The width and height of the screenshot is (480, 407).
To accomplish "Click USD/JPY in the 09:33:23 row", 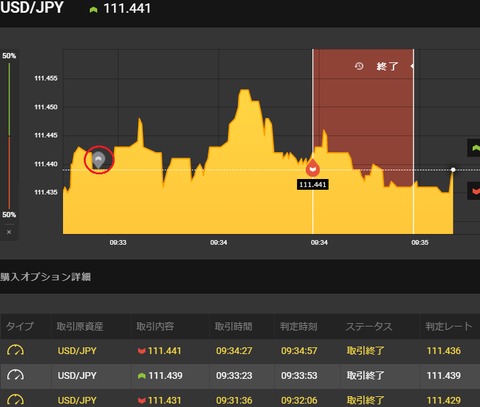I will click(x=77, y=376).
